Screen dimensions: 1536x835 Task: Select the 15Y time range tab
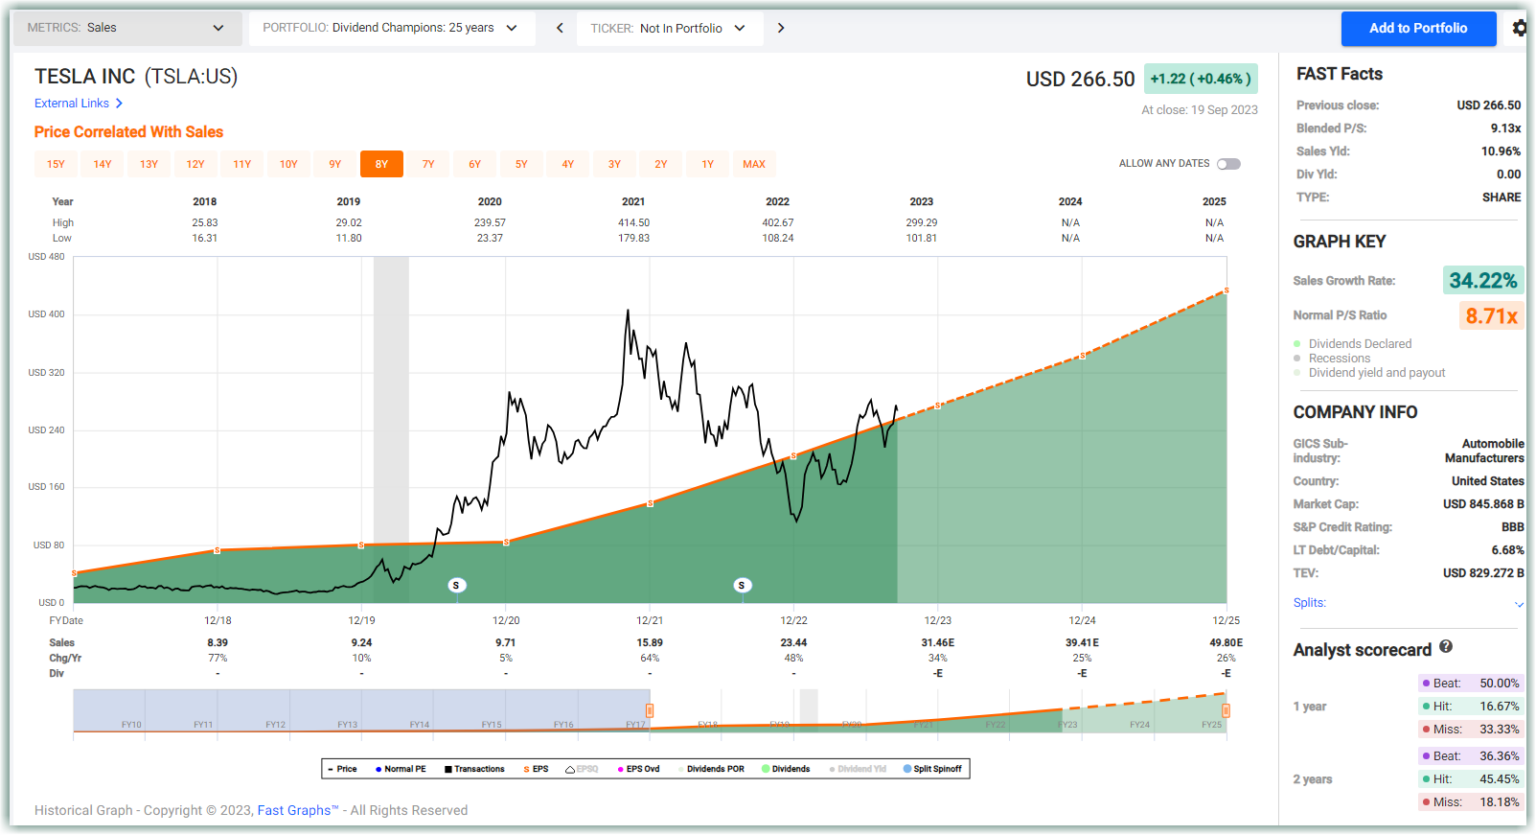(56, 164)
